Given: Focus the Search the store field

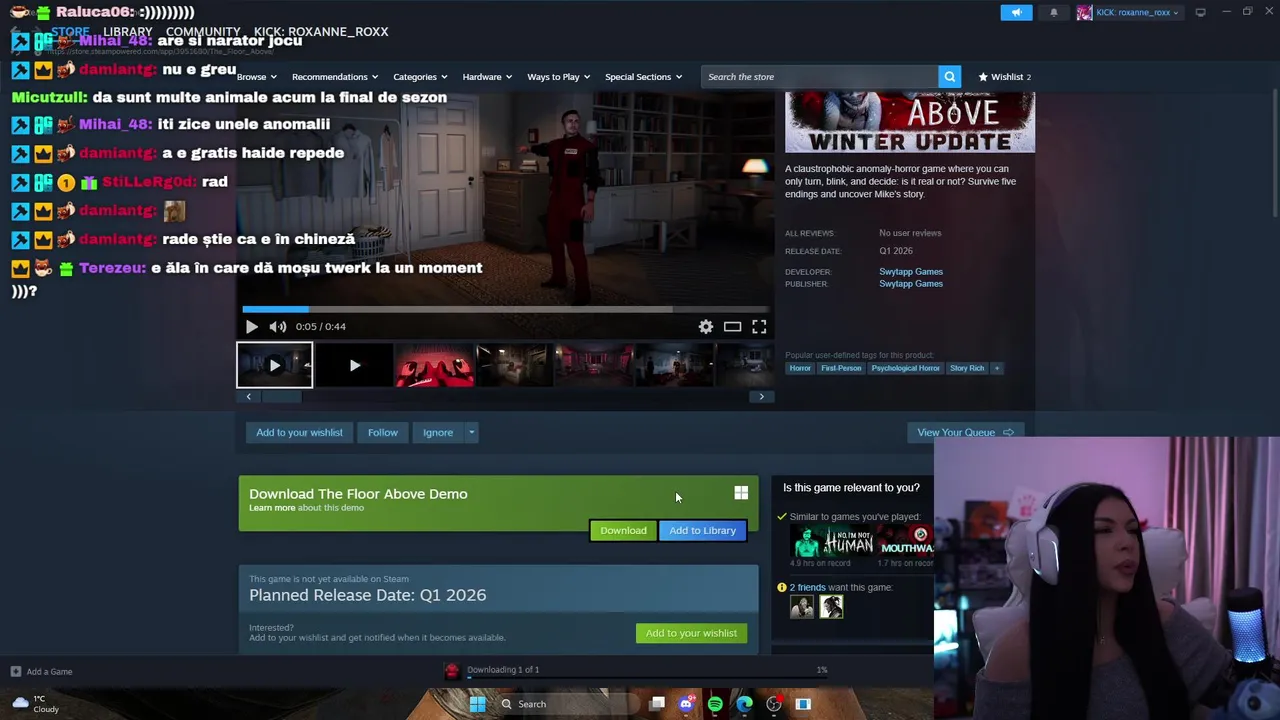Looking at the screenshot, I should [820, 76].
